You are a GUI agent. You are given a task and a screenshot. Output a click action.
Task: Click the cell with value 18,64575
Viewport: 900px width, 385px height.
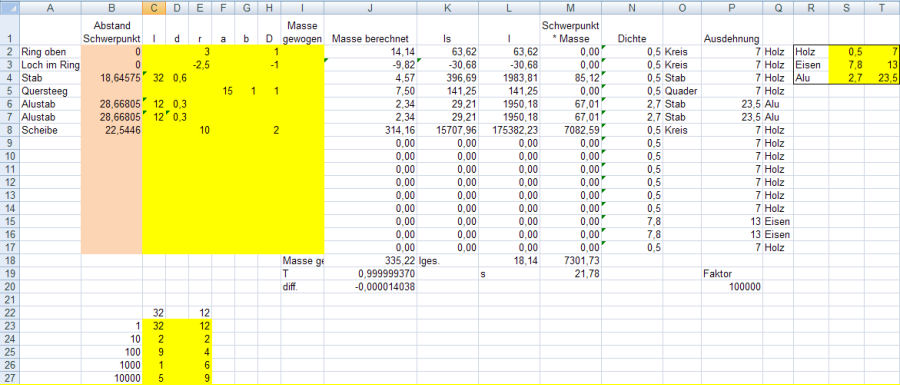(111, 78)
